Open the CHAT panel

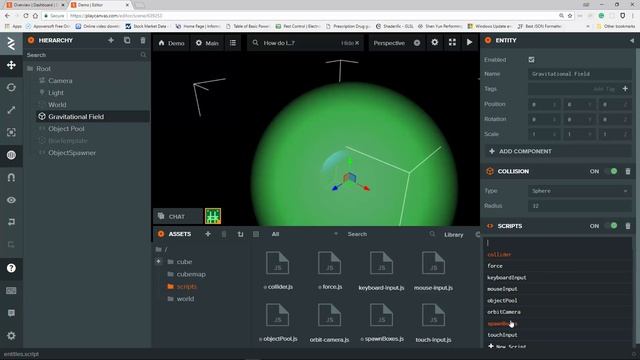178,216
